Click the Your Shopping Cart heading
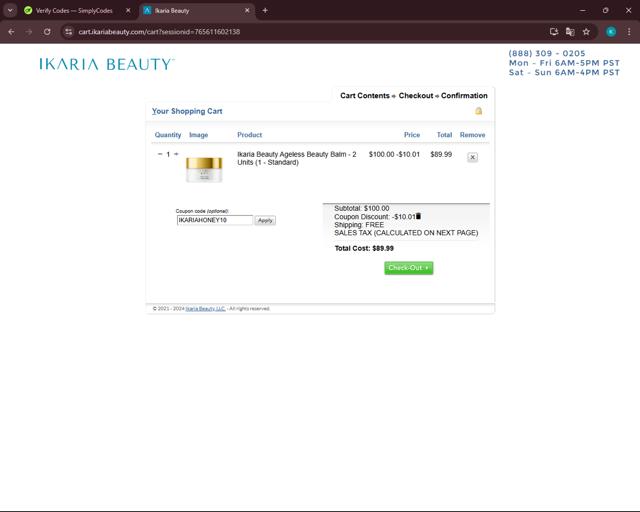 point(187,111)
